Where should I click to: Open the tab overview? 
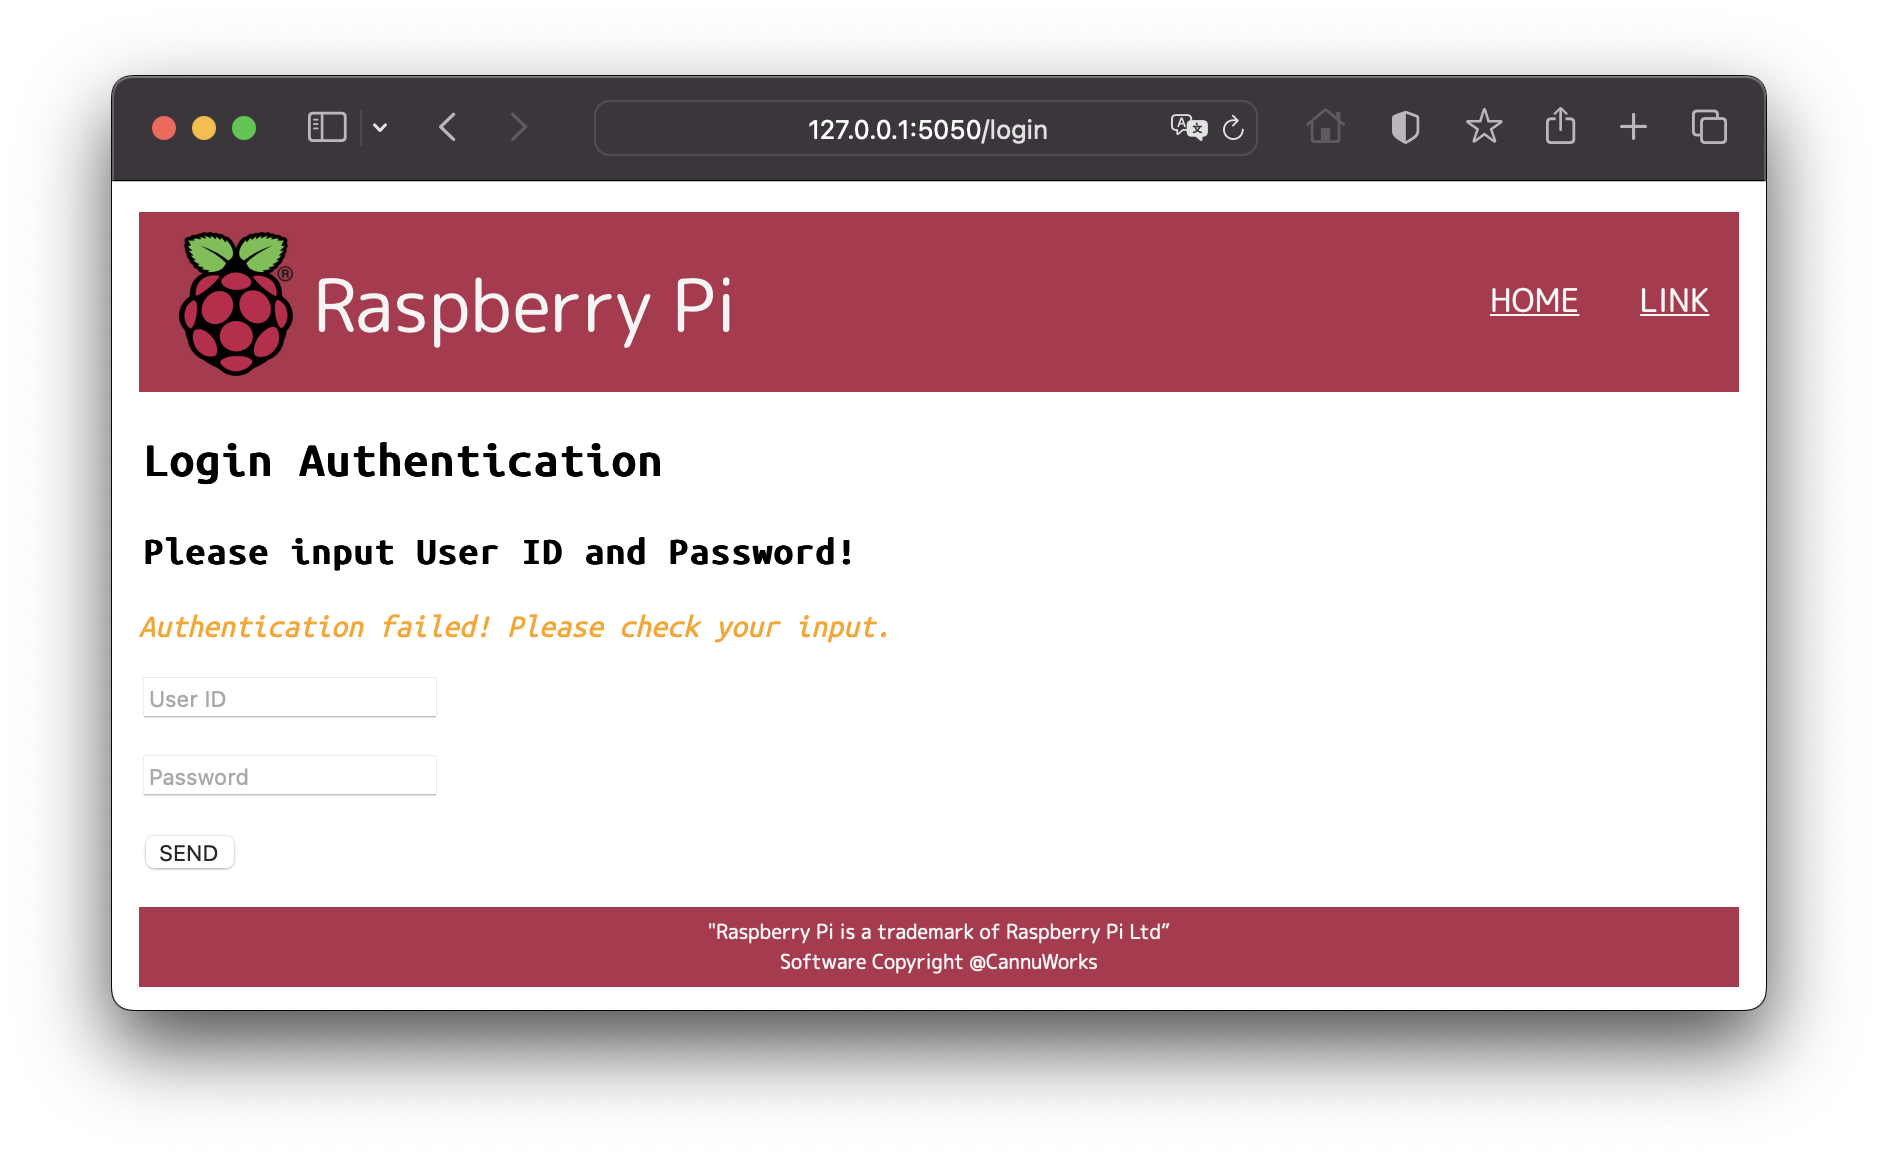[1709, 127]
